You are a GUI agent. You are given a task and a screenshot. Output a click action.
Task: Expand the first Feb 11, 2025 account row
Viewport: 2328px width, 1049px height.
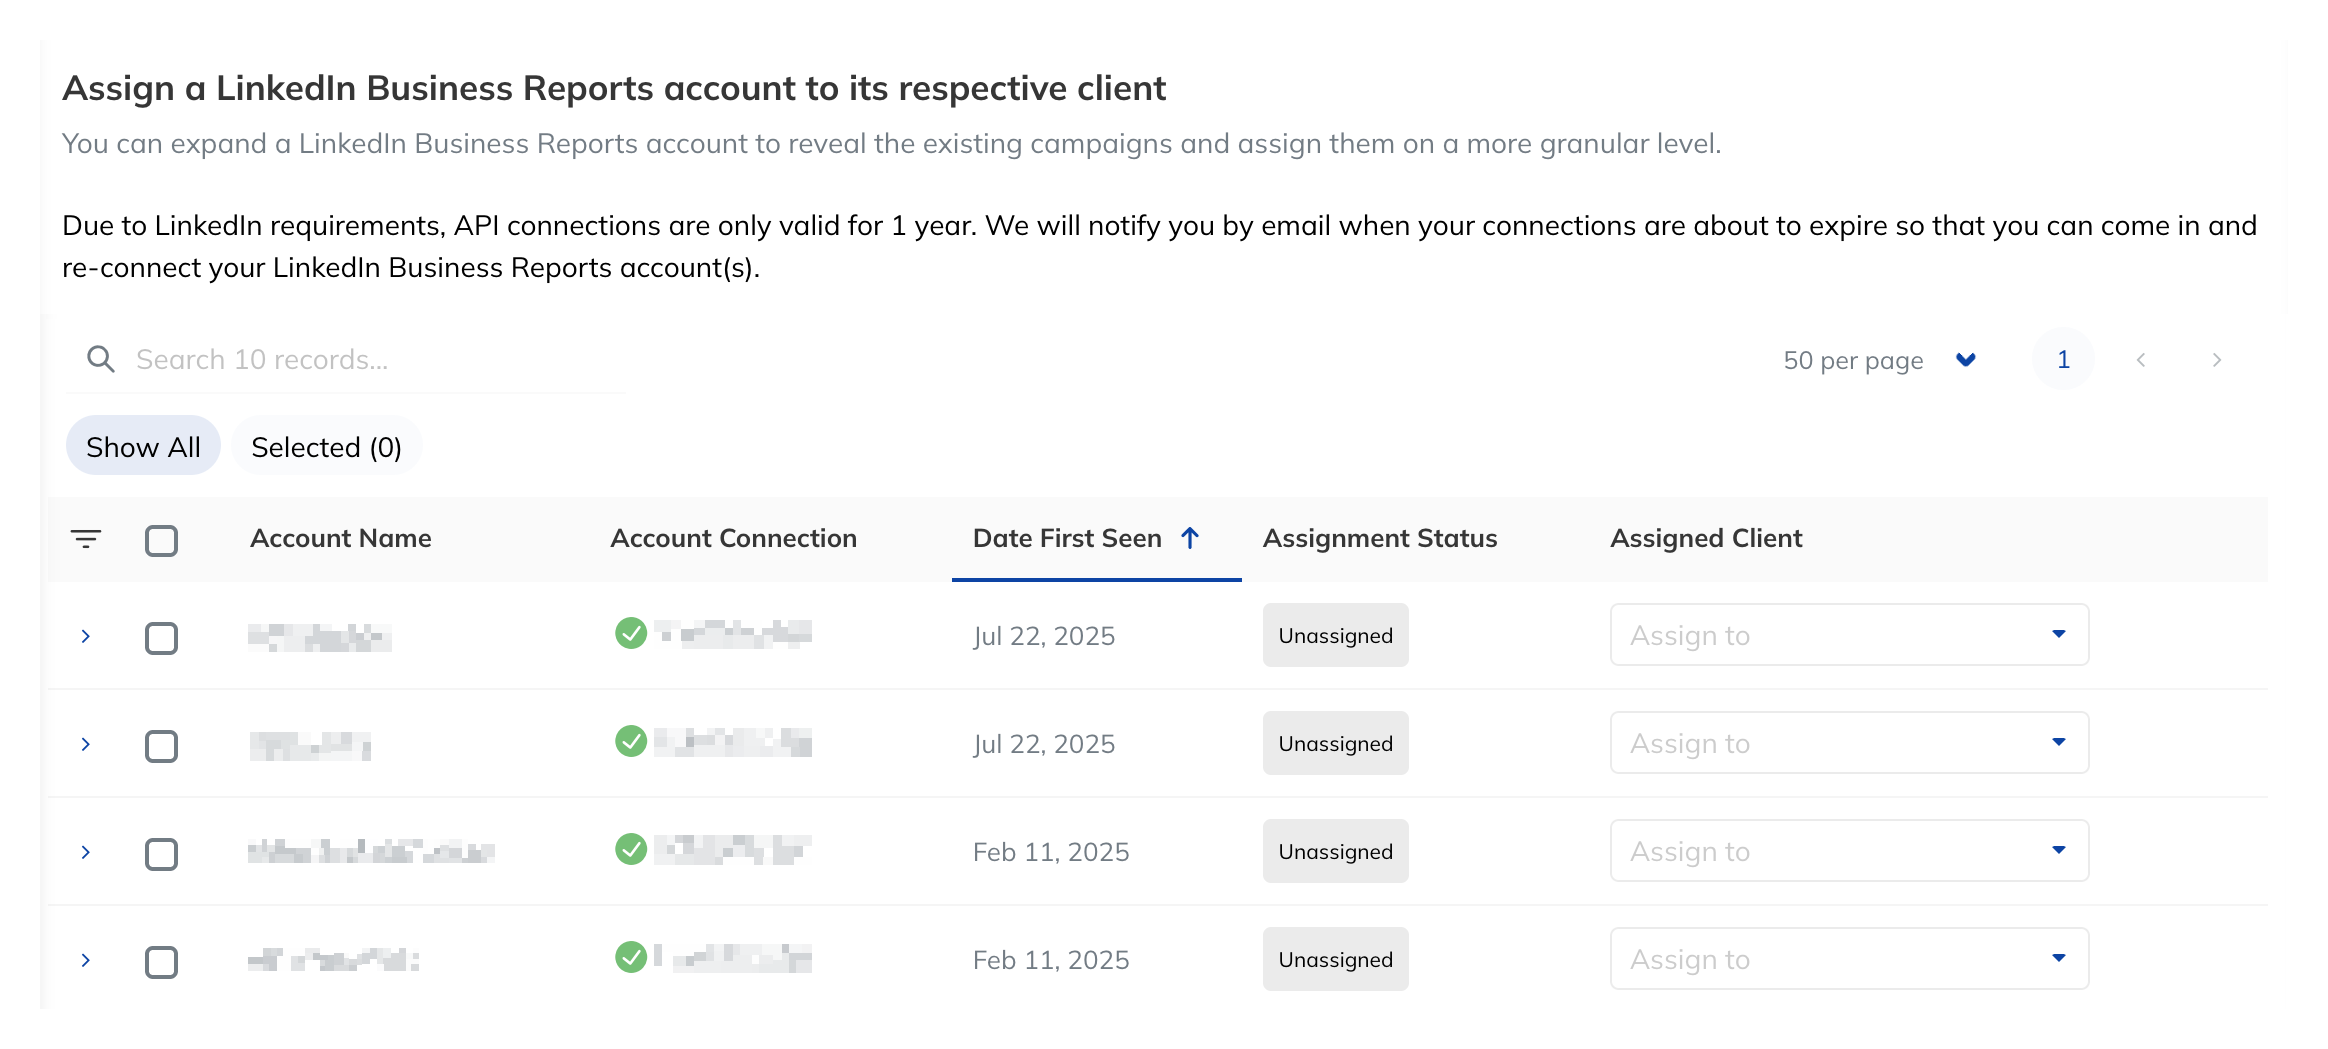coord(86,852)
